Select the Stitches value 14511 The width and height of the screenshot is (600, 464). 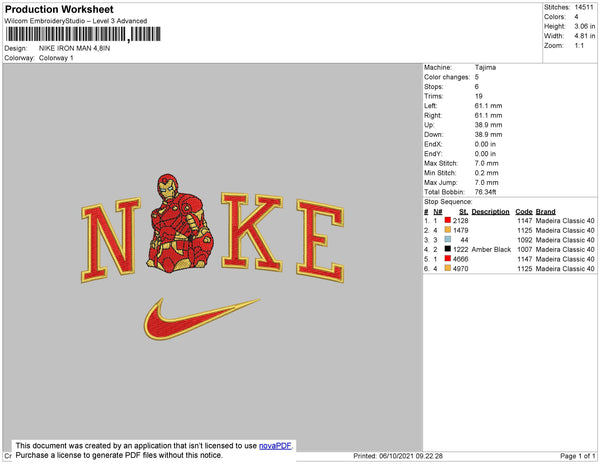click(x=584, y=7)
